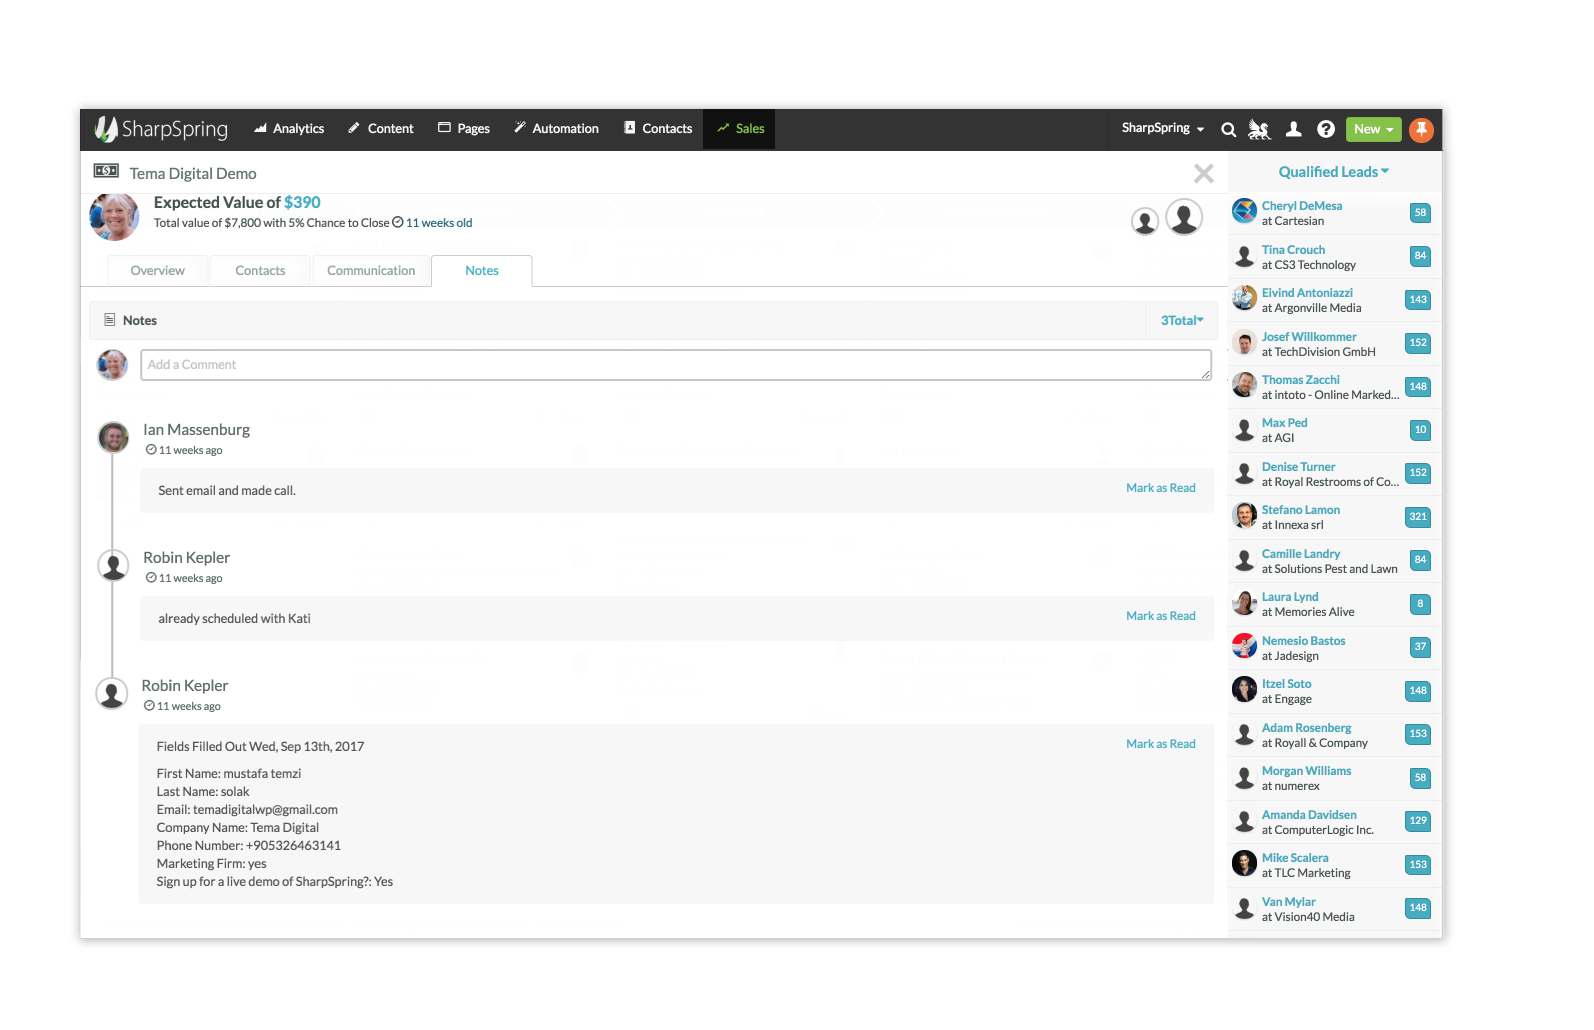Open the Content menu
Viewport: 1594px width, 1030px height.
pos(381,129)
